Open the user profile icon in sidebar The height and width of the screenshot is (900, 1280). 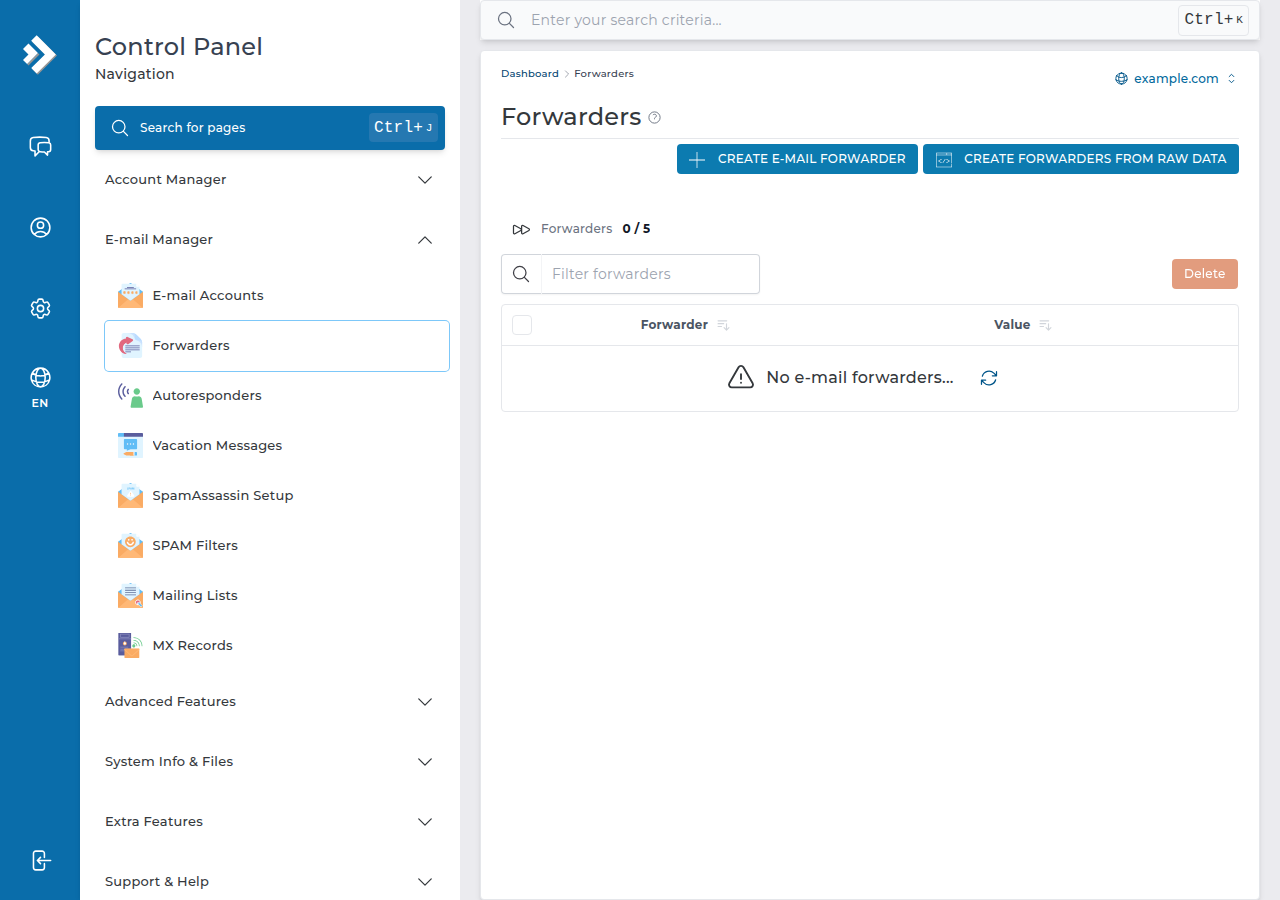(40, 228)
